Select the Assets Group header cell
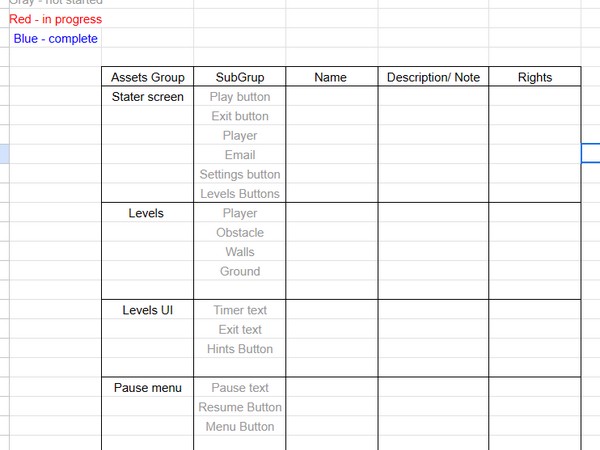600x450 pixels. [x=148, y=77]
